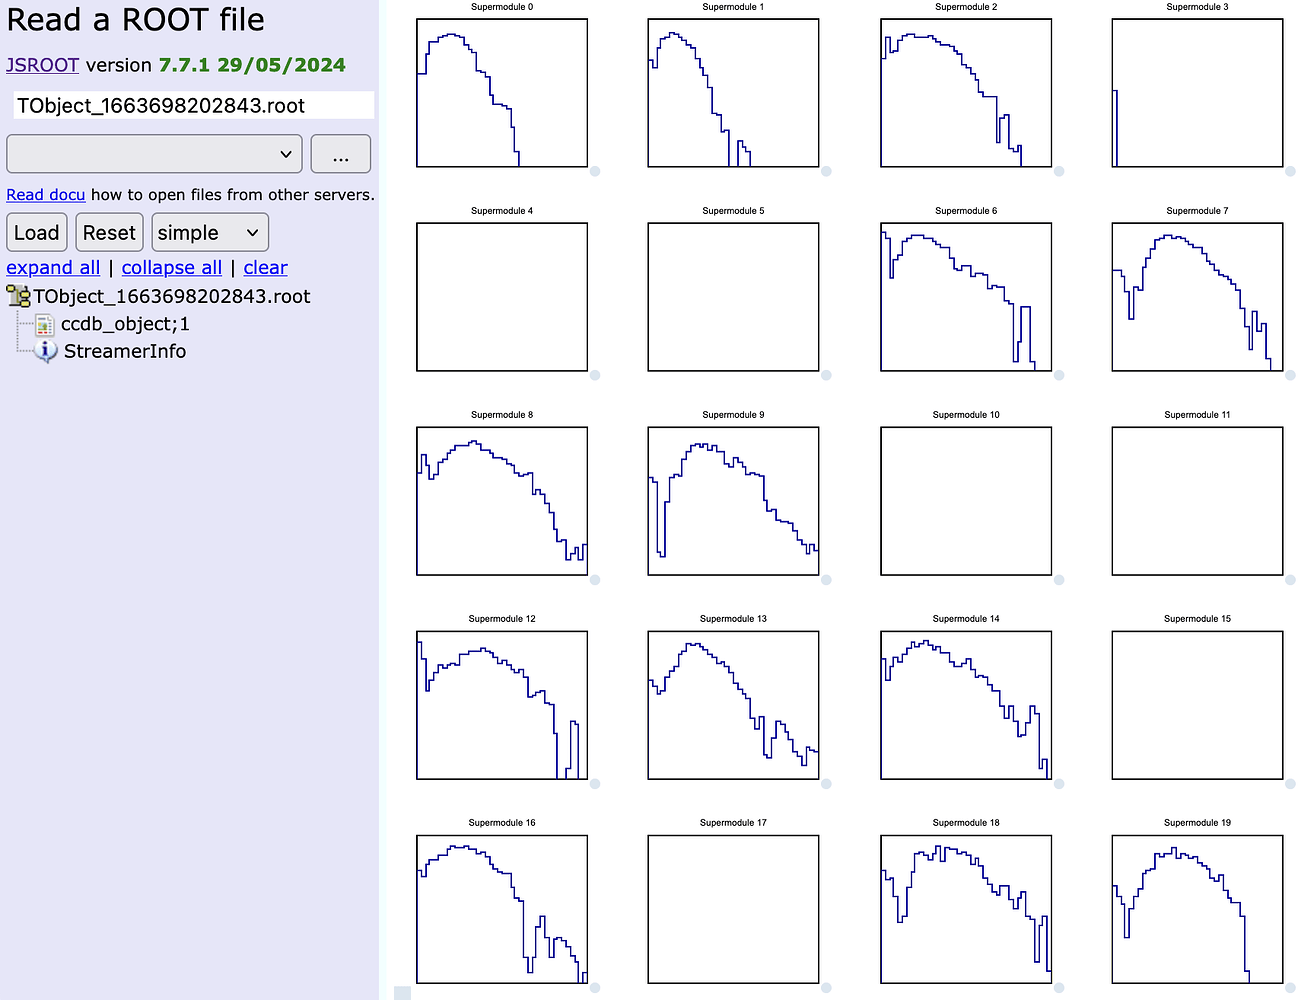
Task: Open pad toolbar circle for Supermodule 5
Action: (826, 375)
